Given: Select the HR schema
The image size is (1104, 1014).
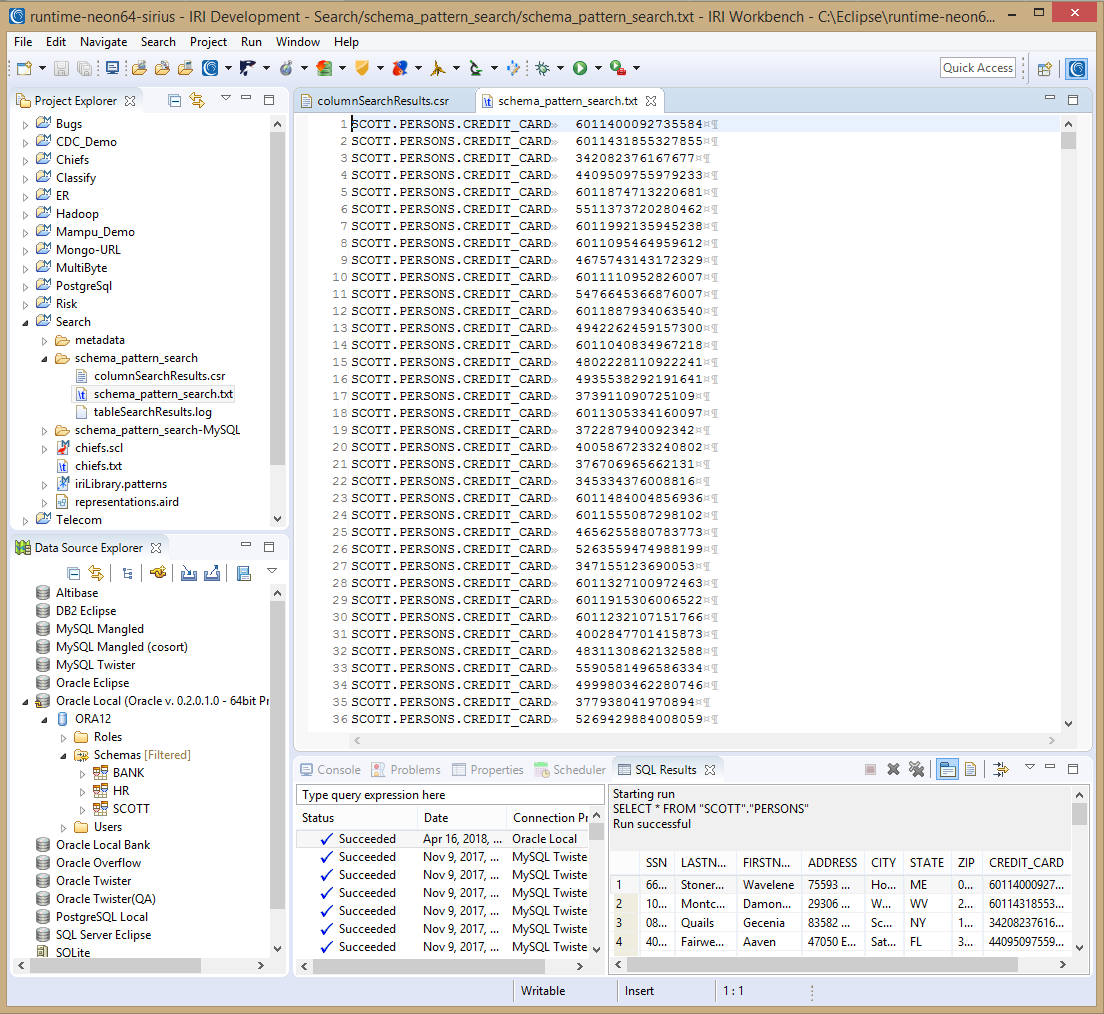Looking at the screenshot, I should (x=120, y=791).
